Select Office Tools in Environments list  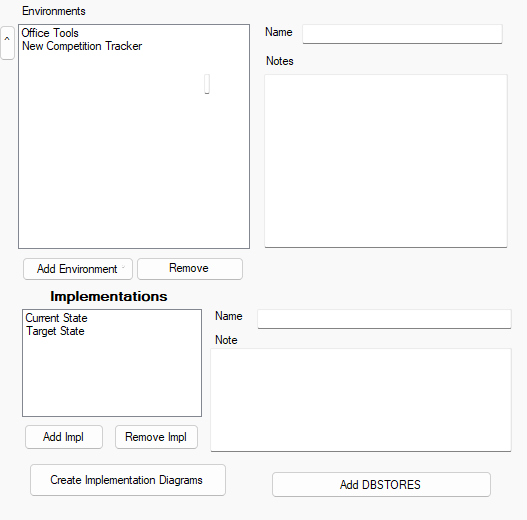50,33
